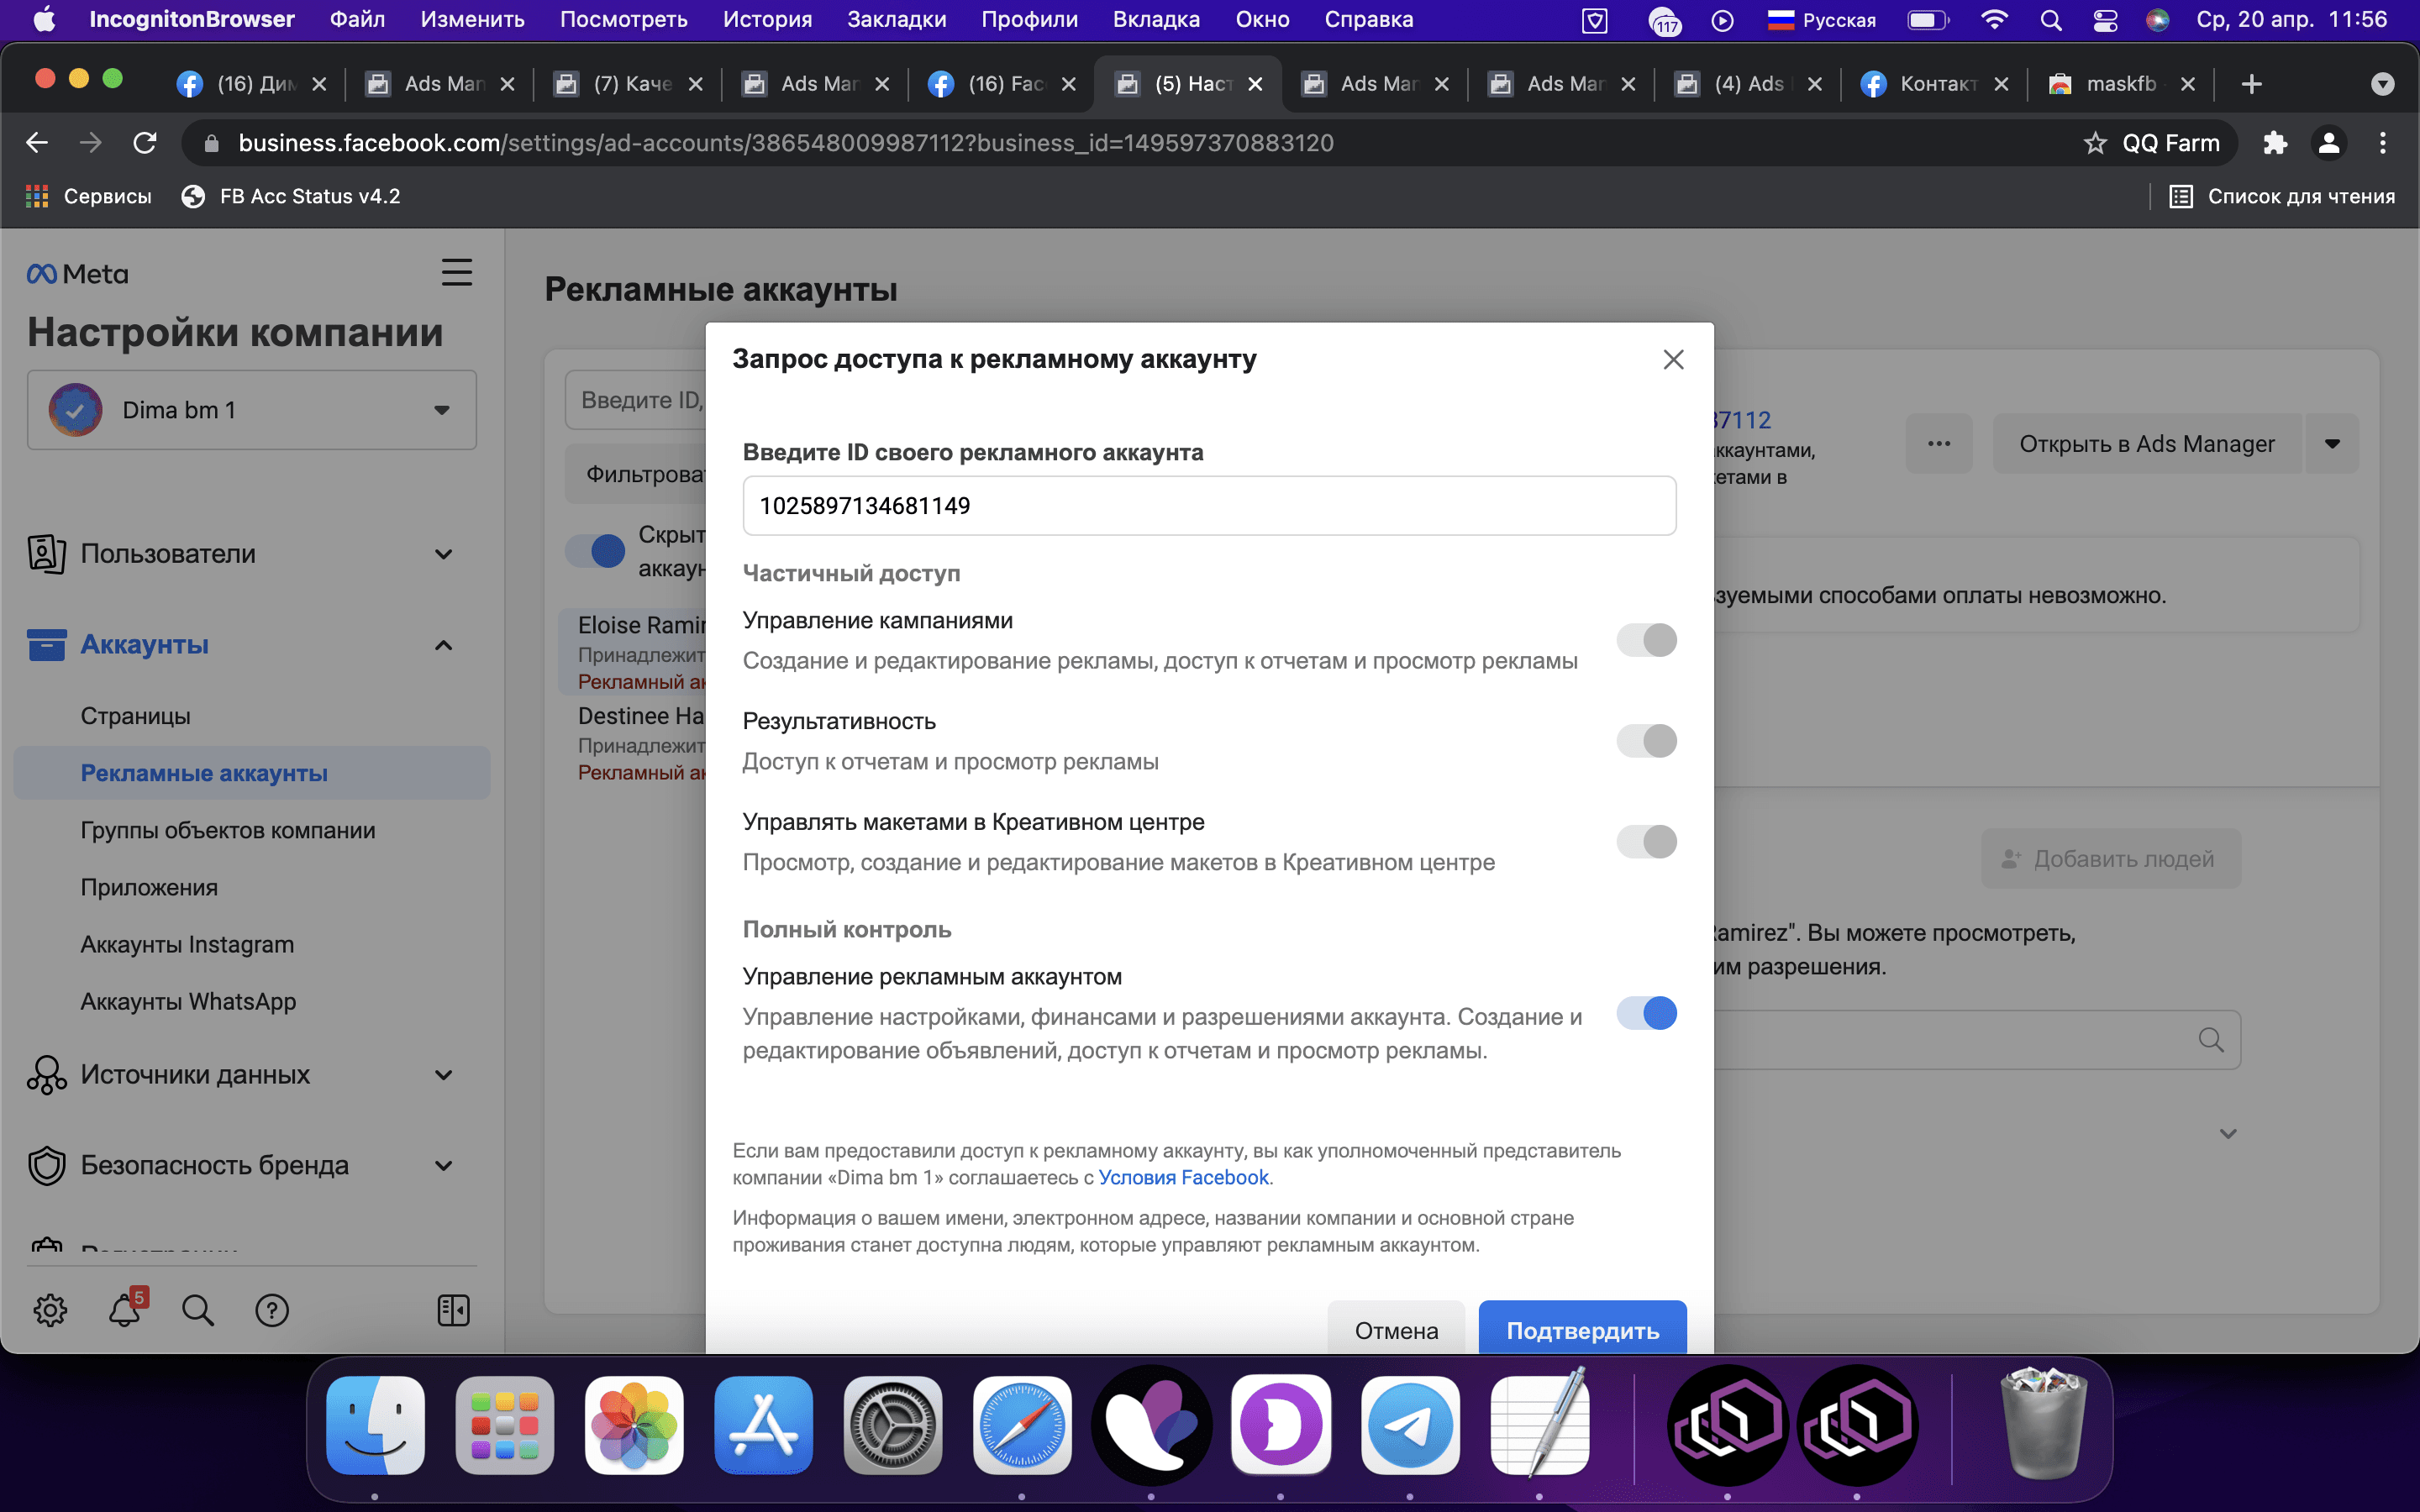
Task: Open the browser tab list dropdown arrow
Action: [x=2383, y=84]
